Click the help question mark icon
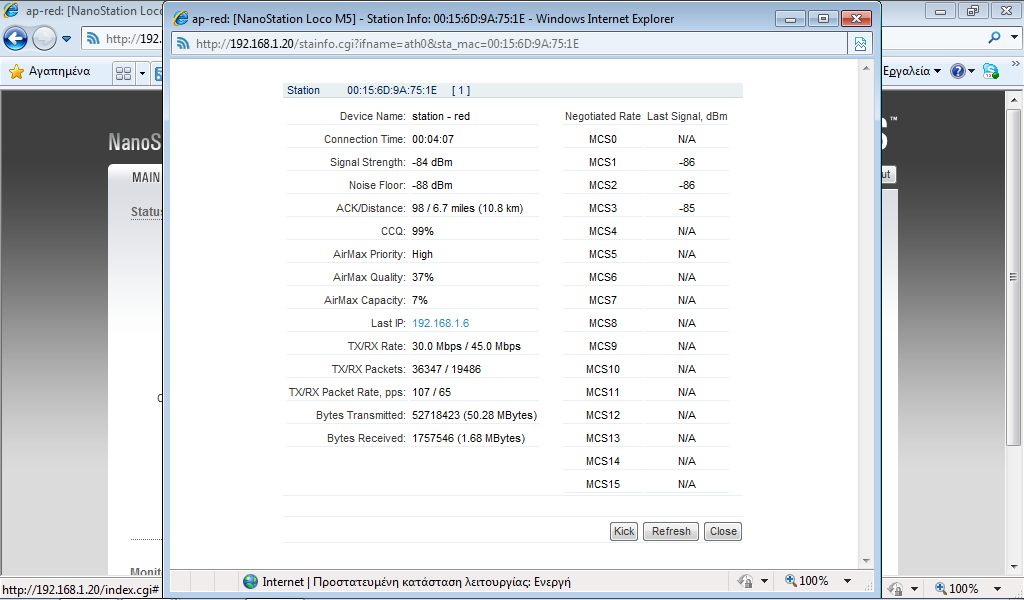Screen dimensions: 1024x600 click(957, 71)
